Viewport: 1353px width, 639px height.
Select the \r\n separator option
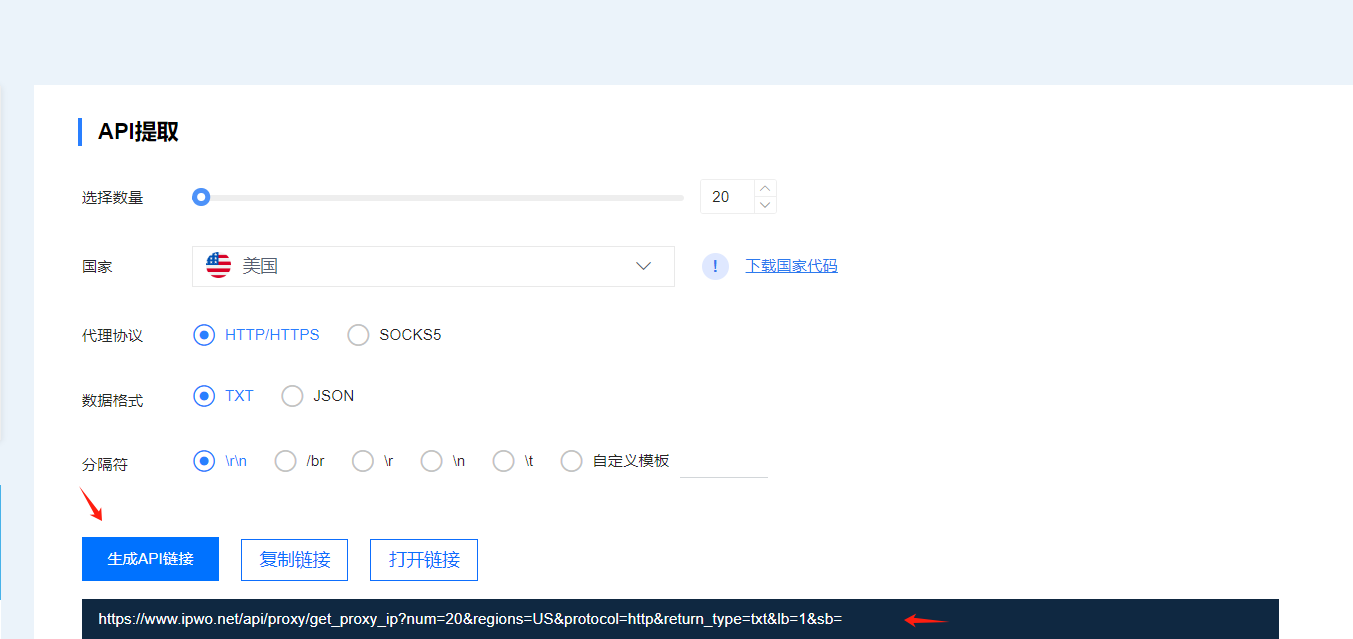point(204,461)
